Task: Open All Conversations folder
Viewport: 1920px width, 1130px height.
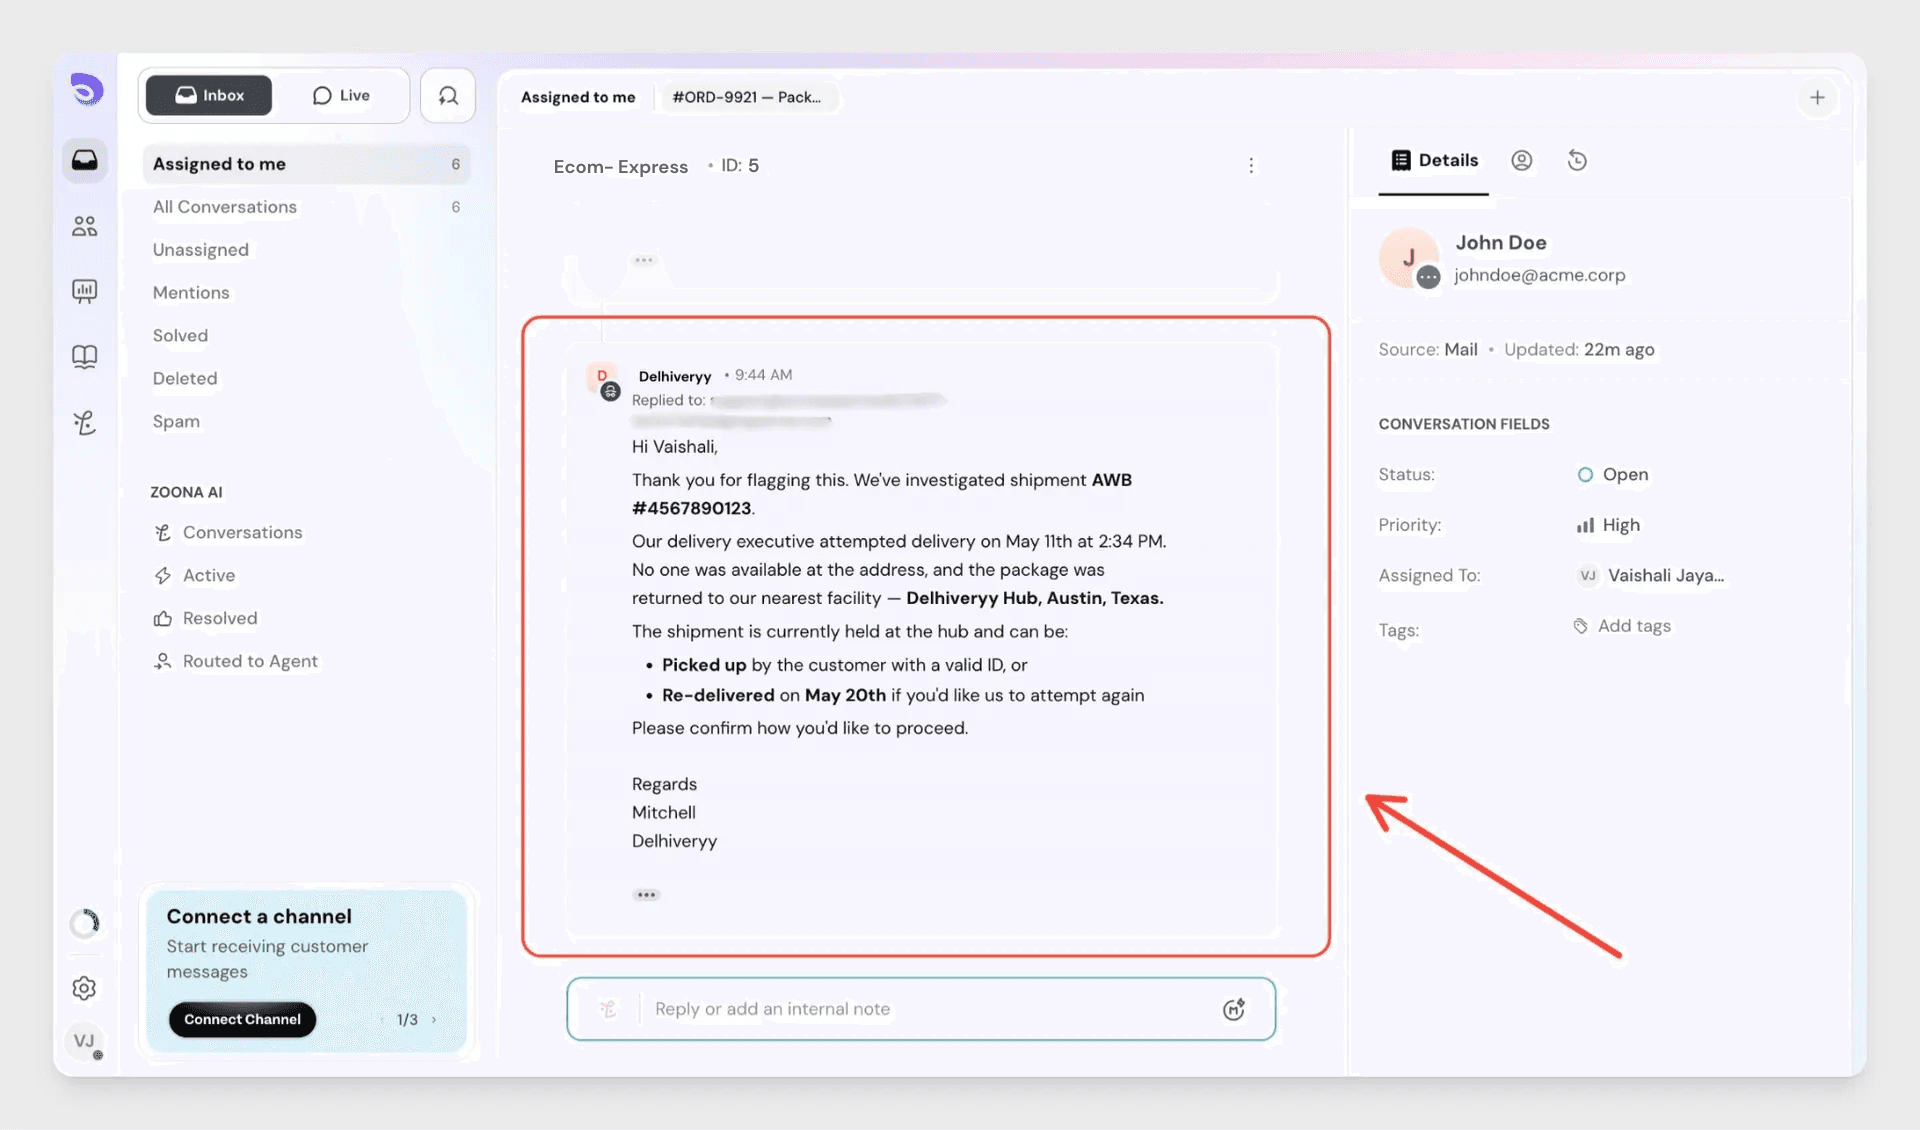Action: (x=306, y=207)
